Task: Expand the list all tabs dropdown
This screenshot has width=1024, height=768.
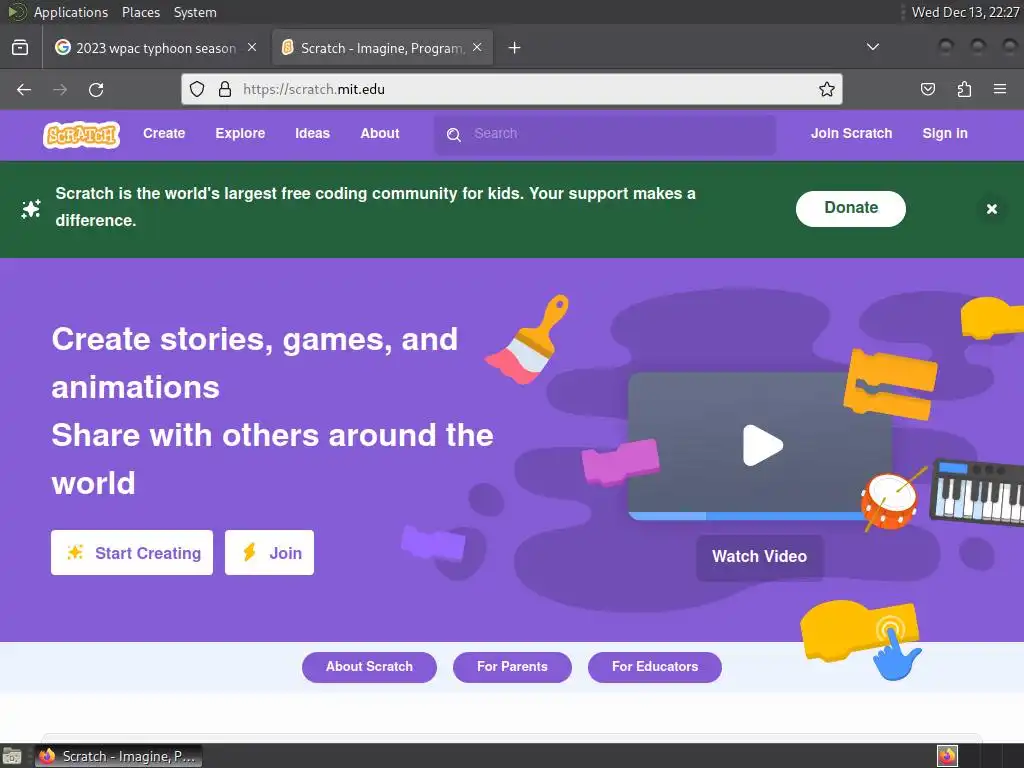Action: tap(872, 47)
